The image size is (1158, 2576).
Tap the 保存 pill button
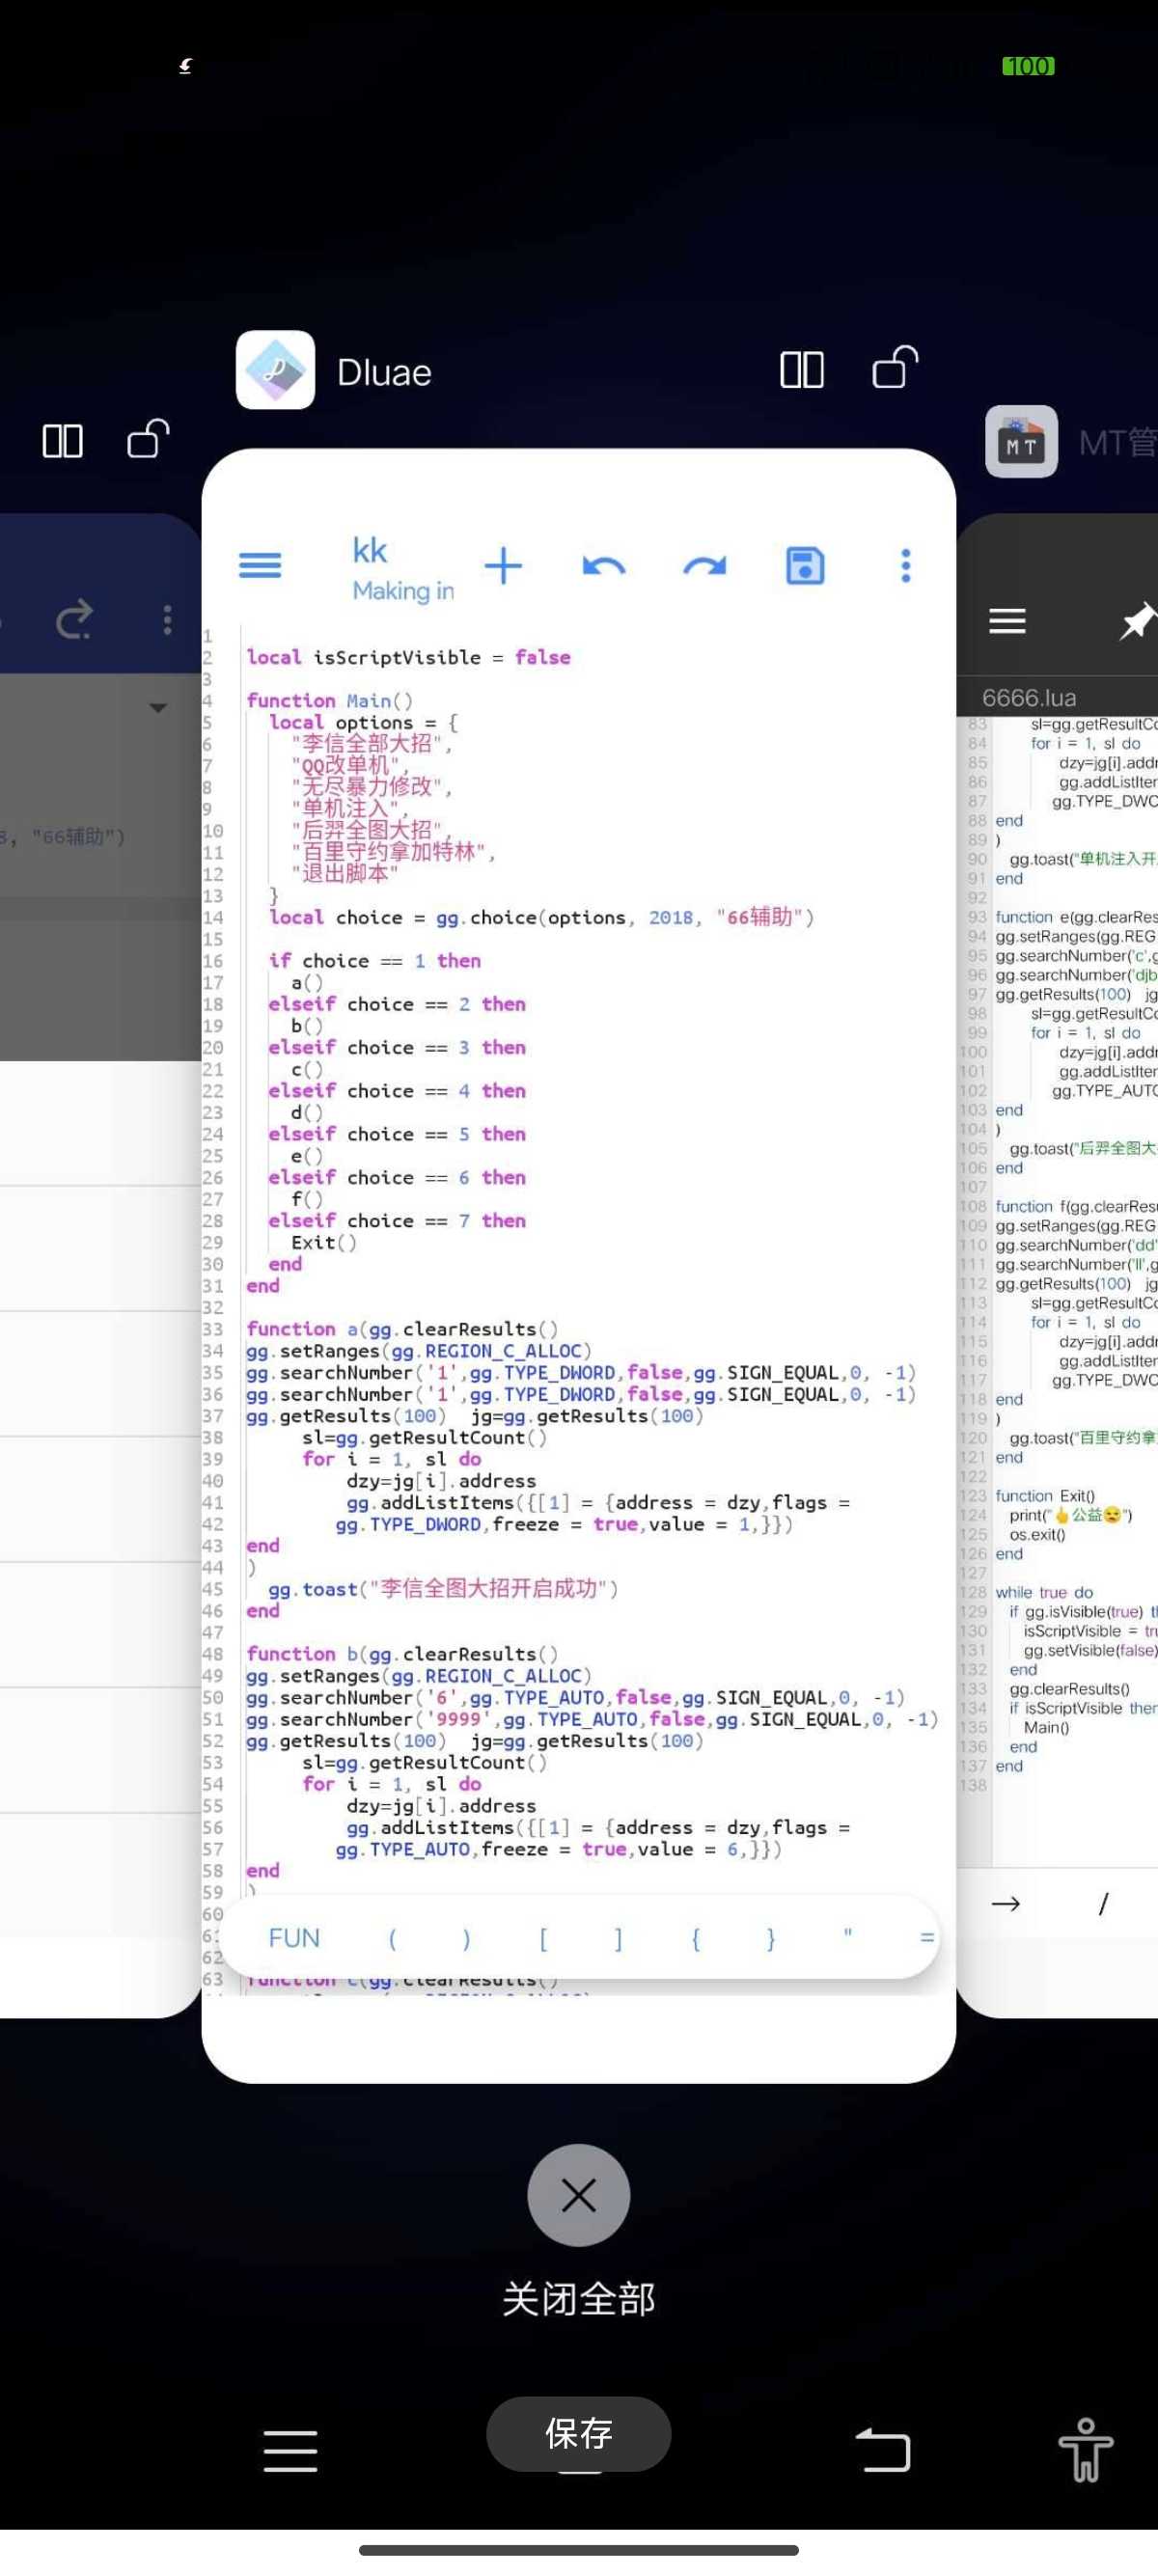[x=579, y=2432]
